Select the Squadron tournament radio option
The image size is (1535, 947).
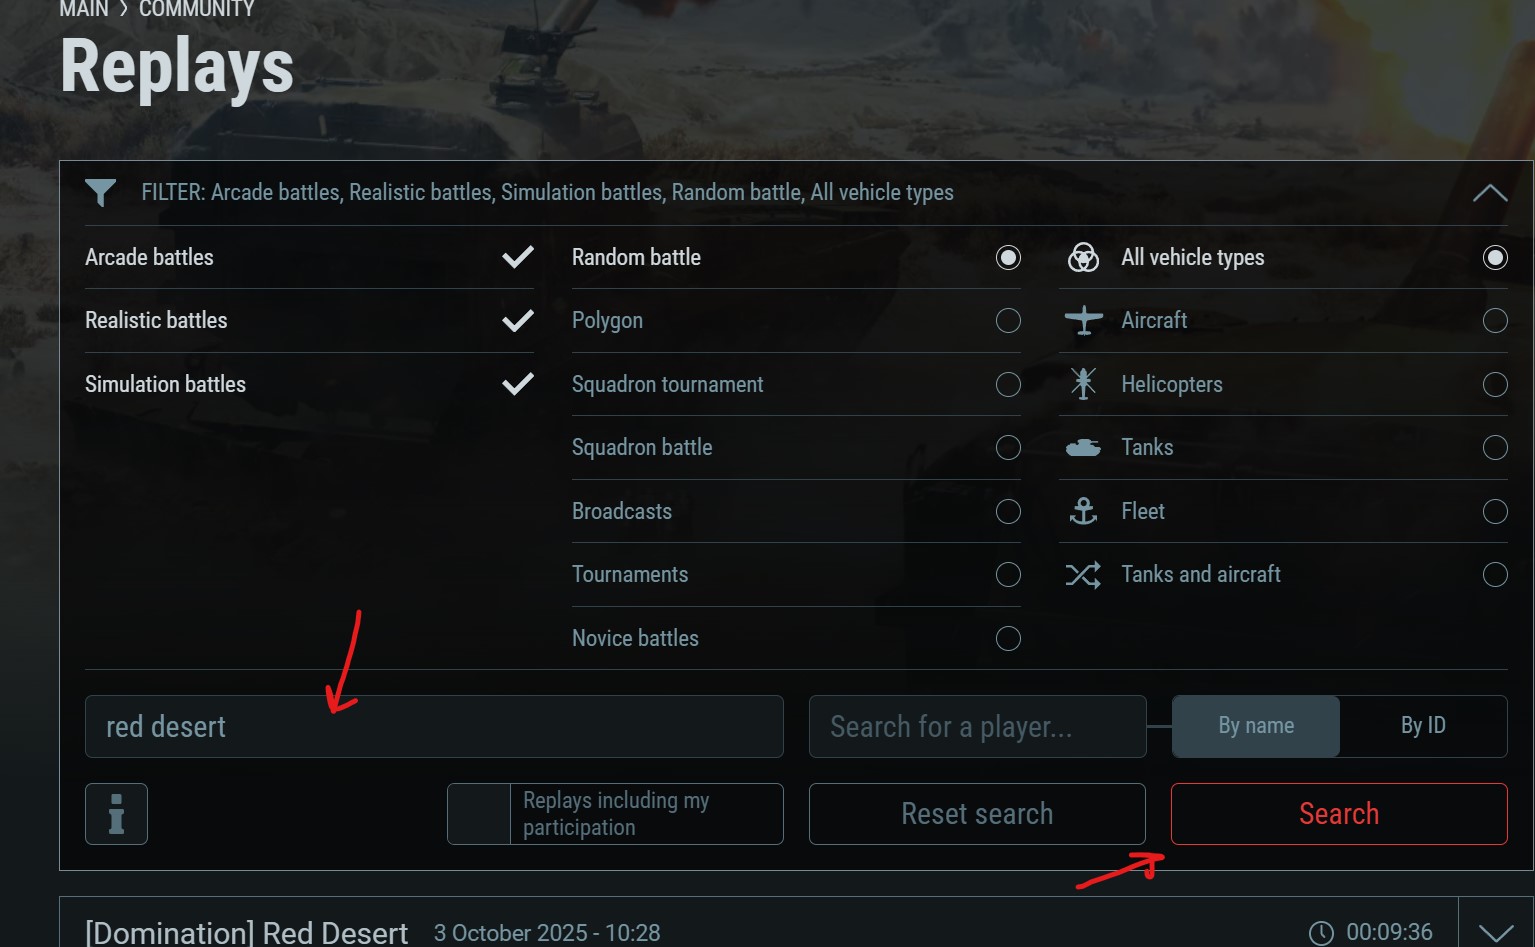tap(1008, 385)
